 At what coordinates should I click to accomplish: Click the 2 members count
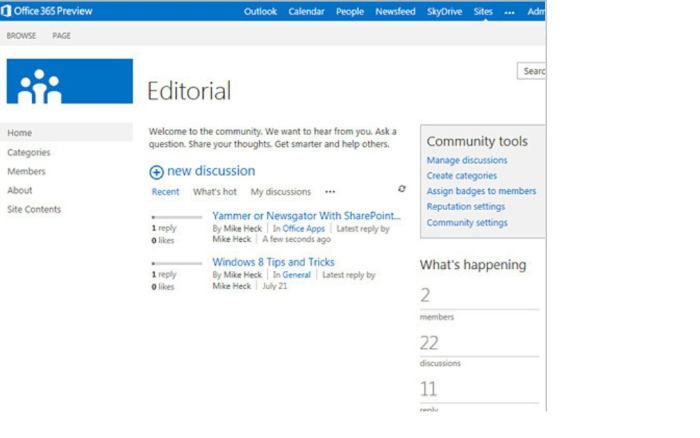425,295
